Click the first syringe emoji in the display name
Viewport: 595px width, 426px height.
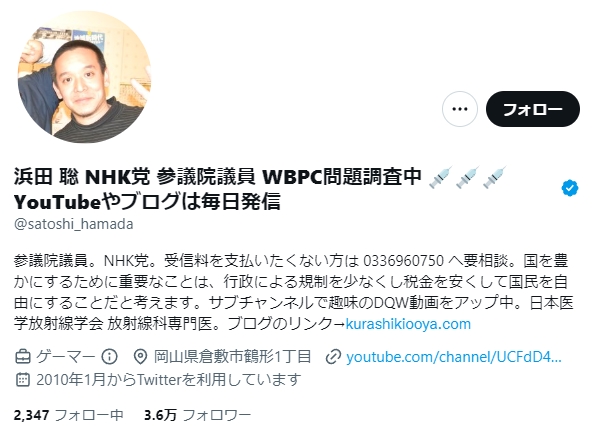(440, 177)
